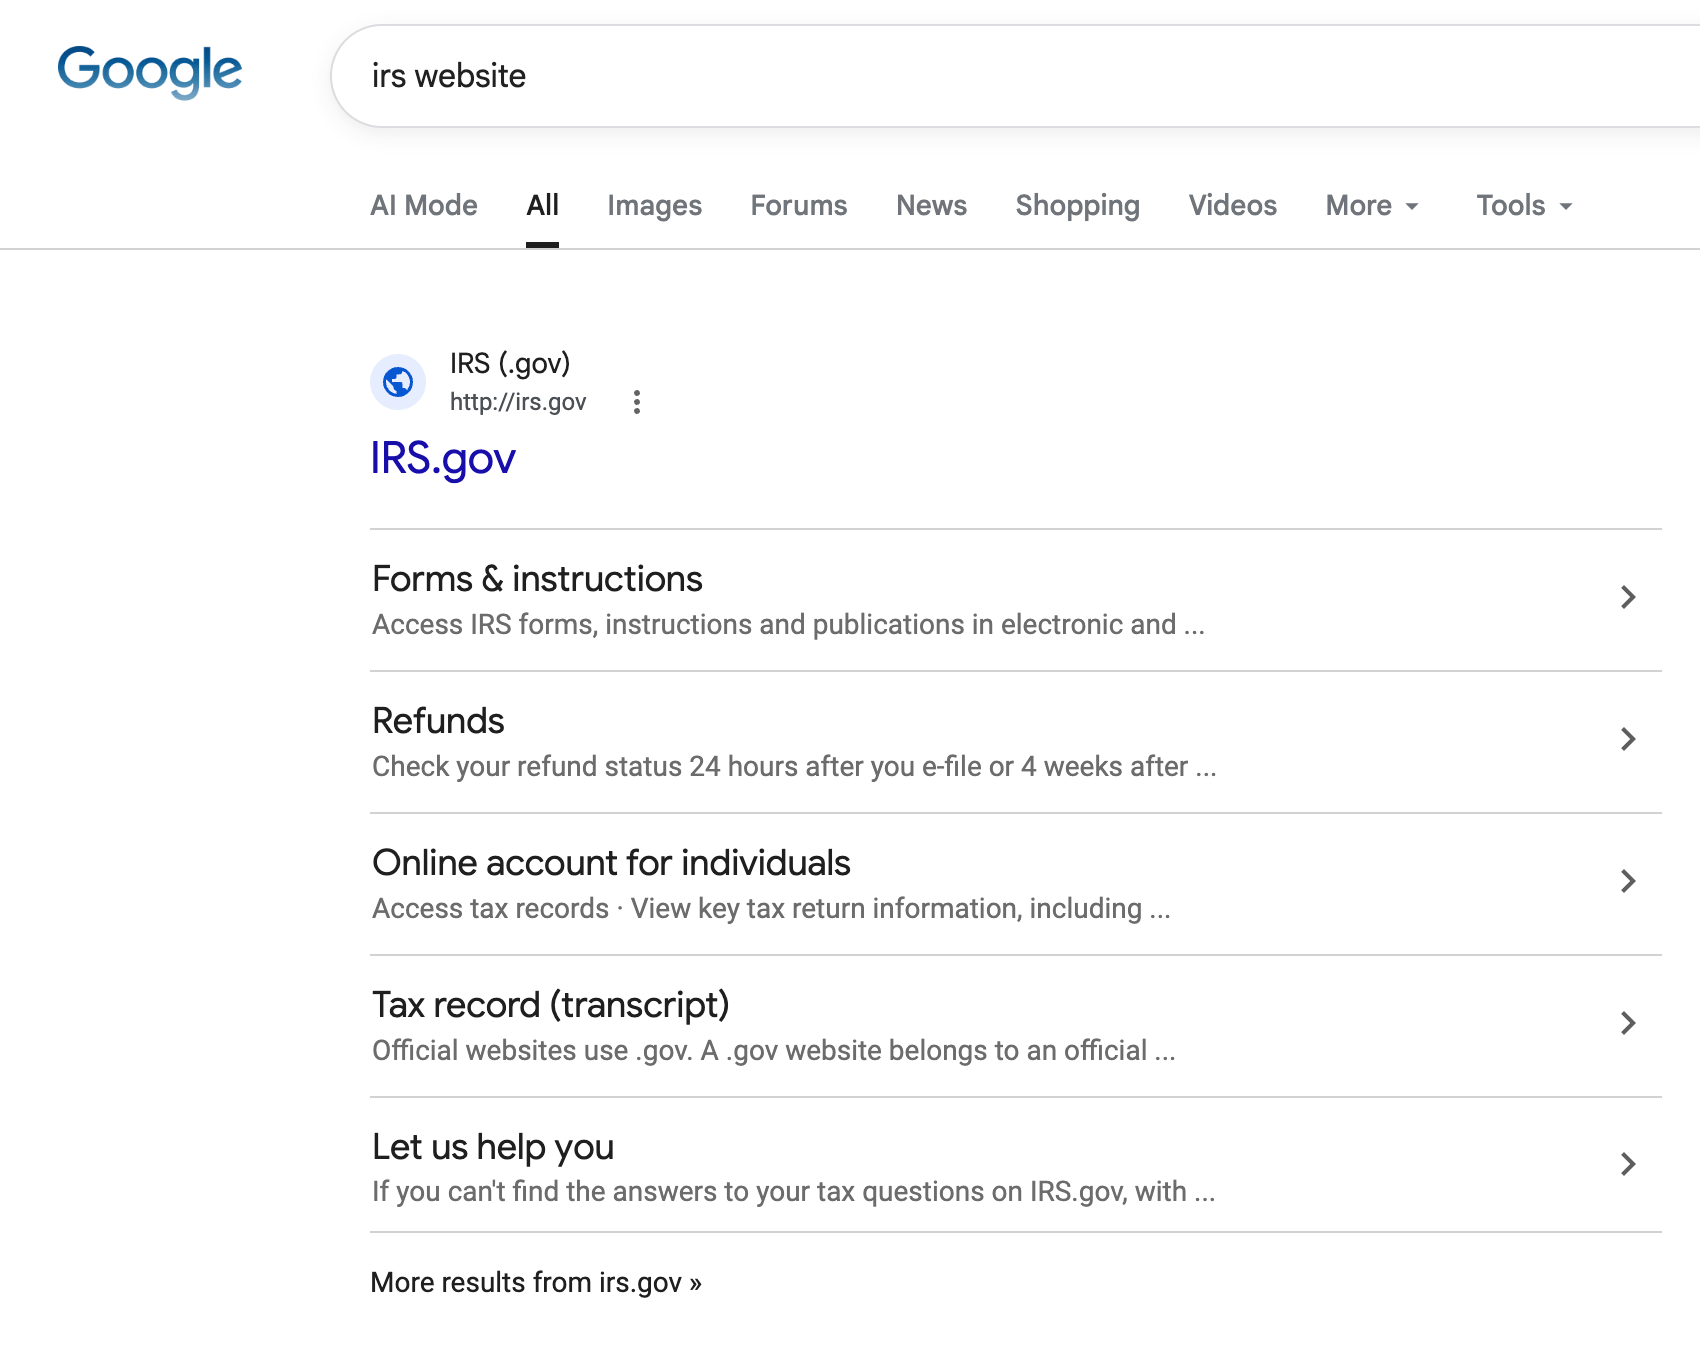Open the Tools dropdown
Viewport: 1700px width, 1348px height.
coord(1524,205)
